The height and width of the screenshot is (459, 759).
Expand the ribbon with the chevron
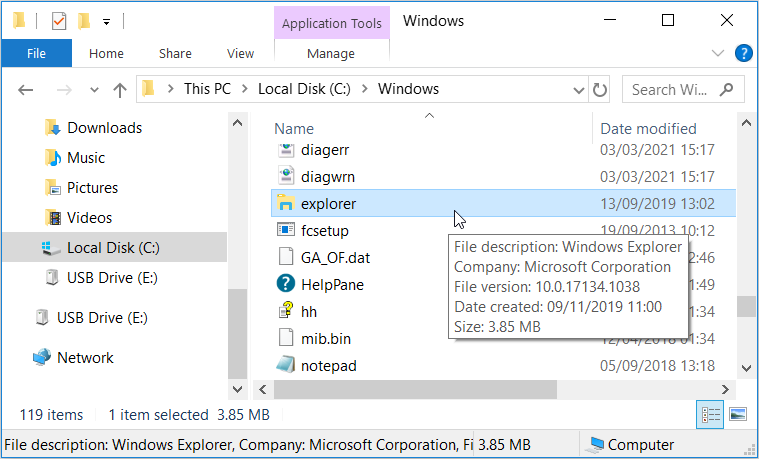click(717, 53)
